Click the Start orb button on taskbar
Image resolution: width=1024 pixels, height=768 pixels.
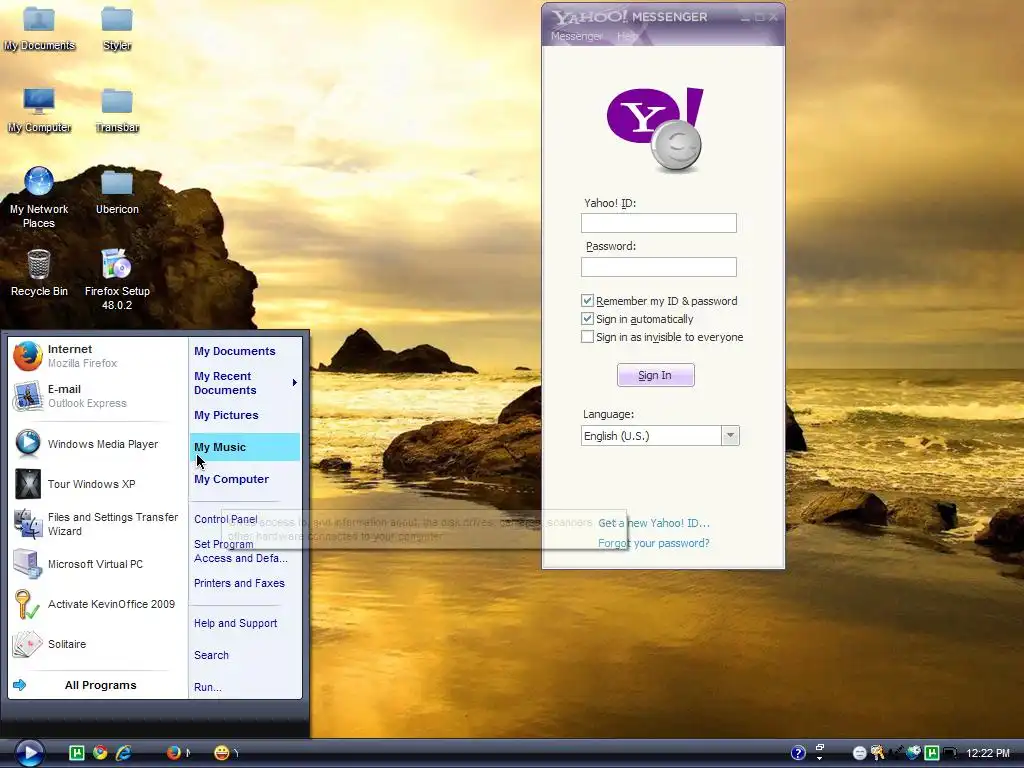(29, 753)
